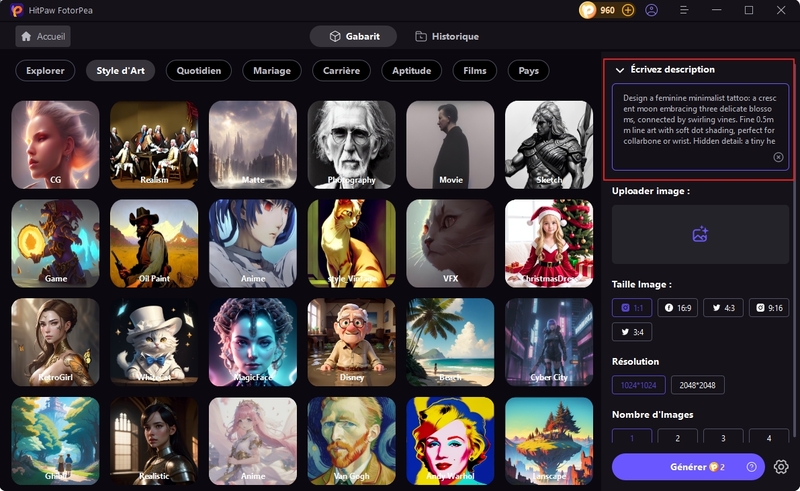Screen dimensions: 800x491
Task: Add coins with the plus icon
Action: [x=628, y=10]
